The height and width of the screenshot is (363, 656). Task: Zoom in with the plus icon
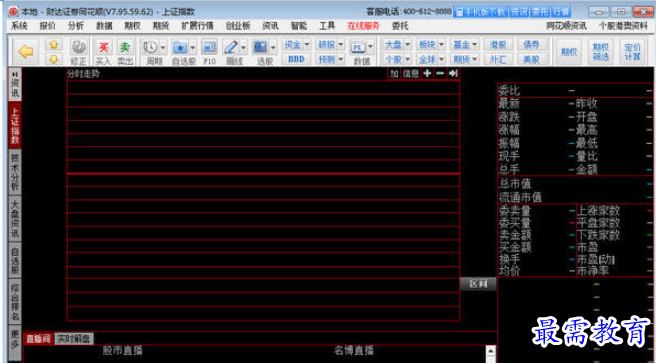pyautogui.click(x=427, y=74)
